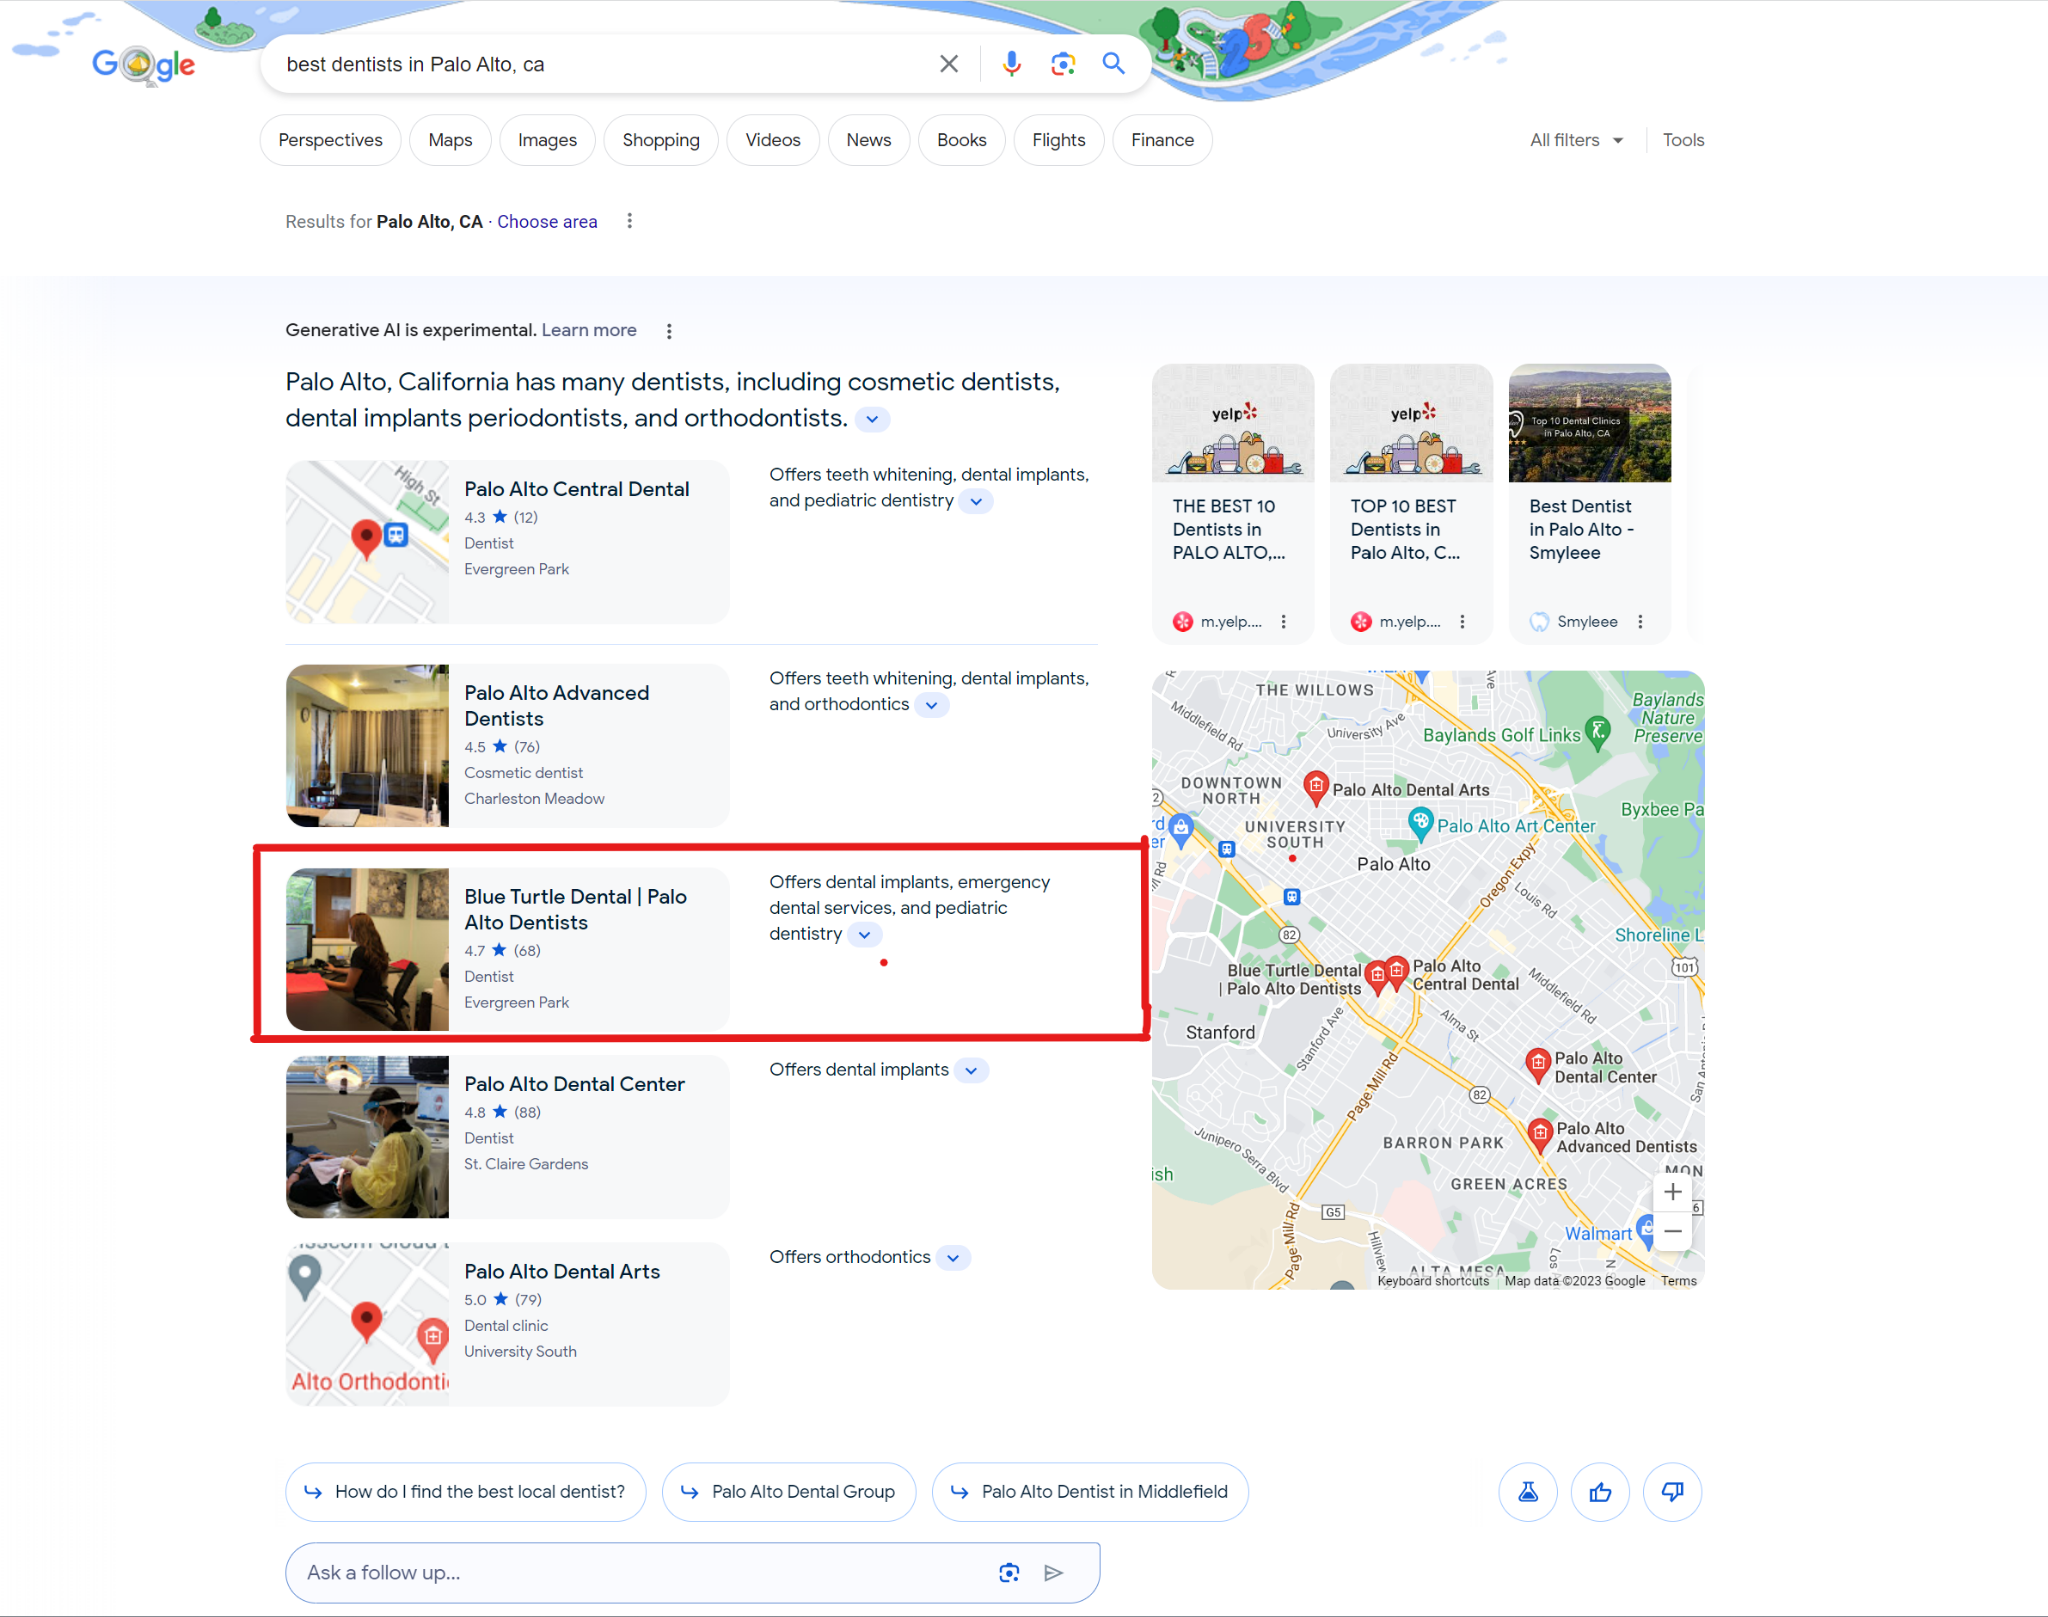Click the Labs flask icon button
This screenshot has width=2048, height=1617.
[1528, 1492]
